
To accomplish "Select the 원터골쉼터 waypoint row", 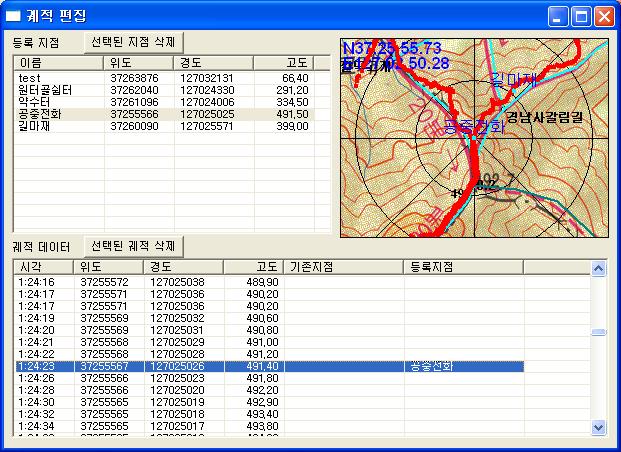I will (164, 90).
